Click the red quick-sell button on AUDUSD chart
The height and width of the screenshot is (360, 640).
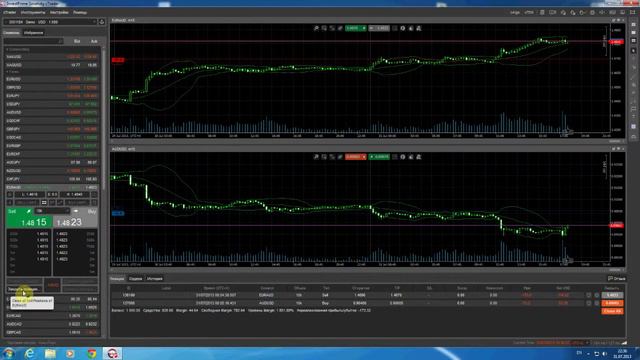tap(356, 157)
